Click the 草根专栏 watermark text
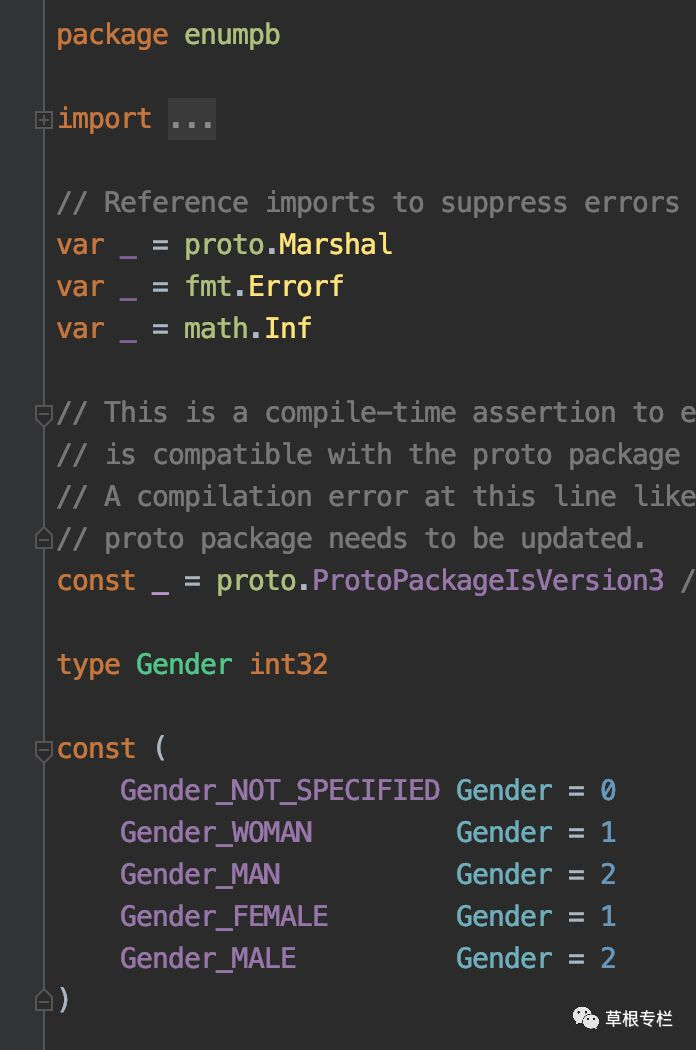The image size is (696, 1050). [x=638, y=1019]
